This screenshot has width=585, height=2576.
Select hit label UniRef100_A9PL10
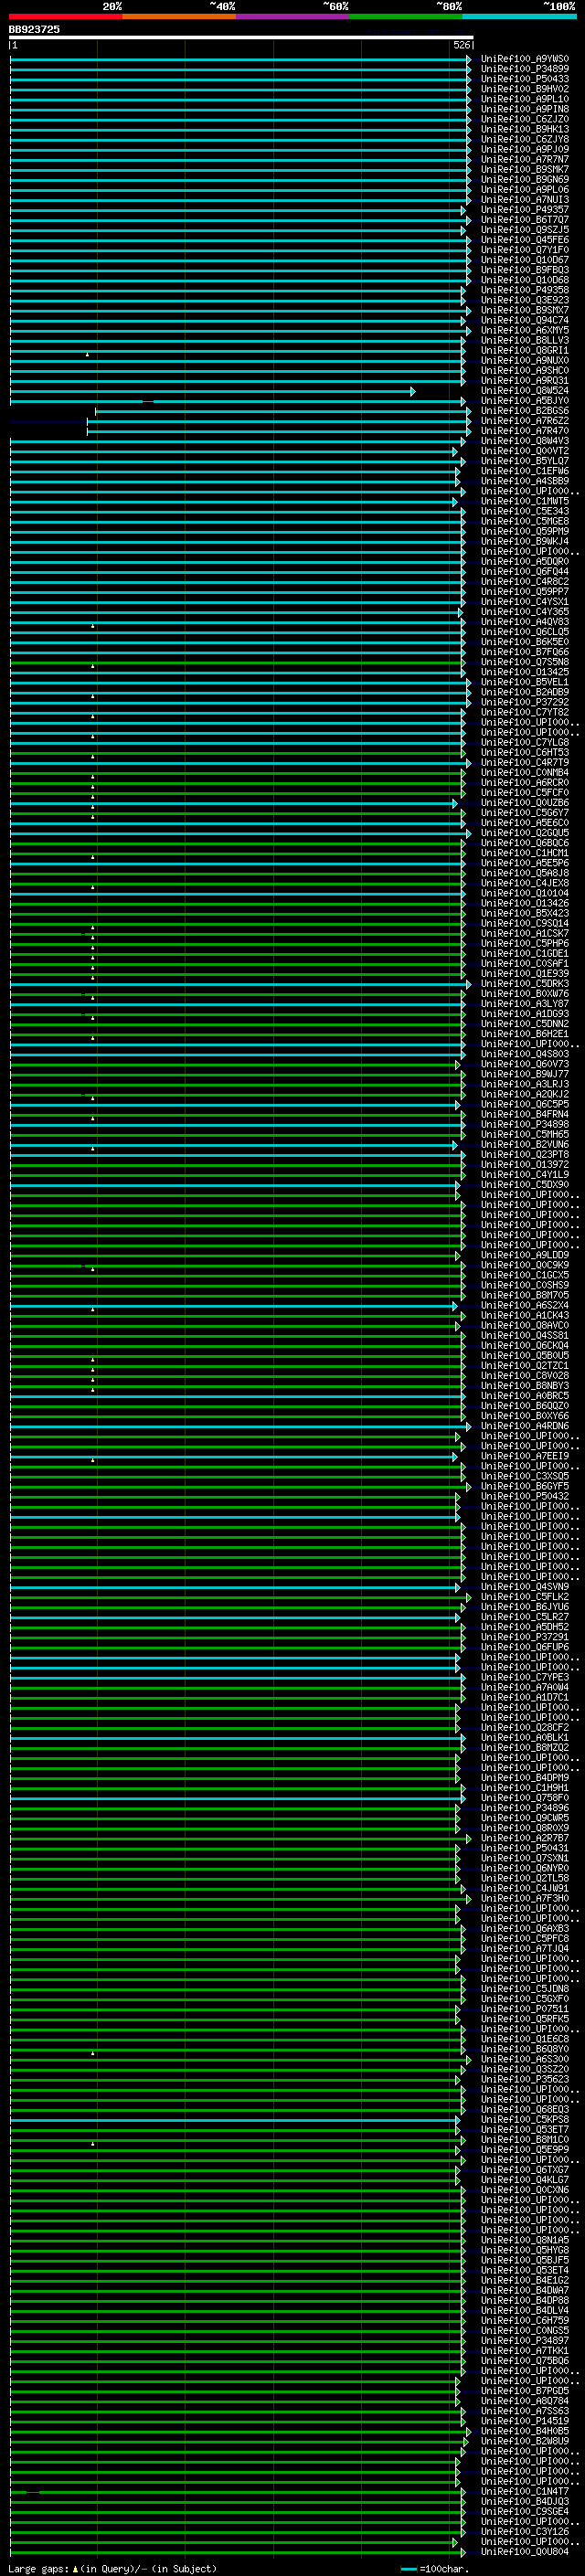pyautogui.click(x=525, y=99)
